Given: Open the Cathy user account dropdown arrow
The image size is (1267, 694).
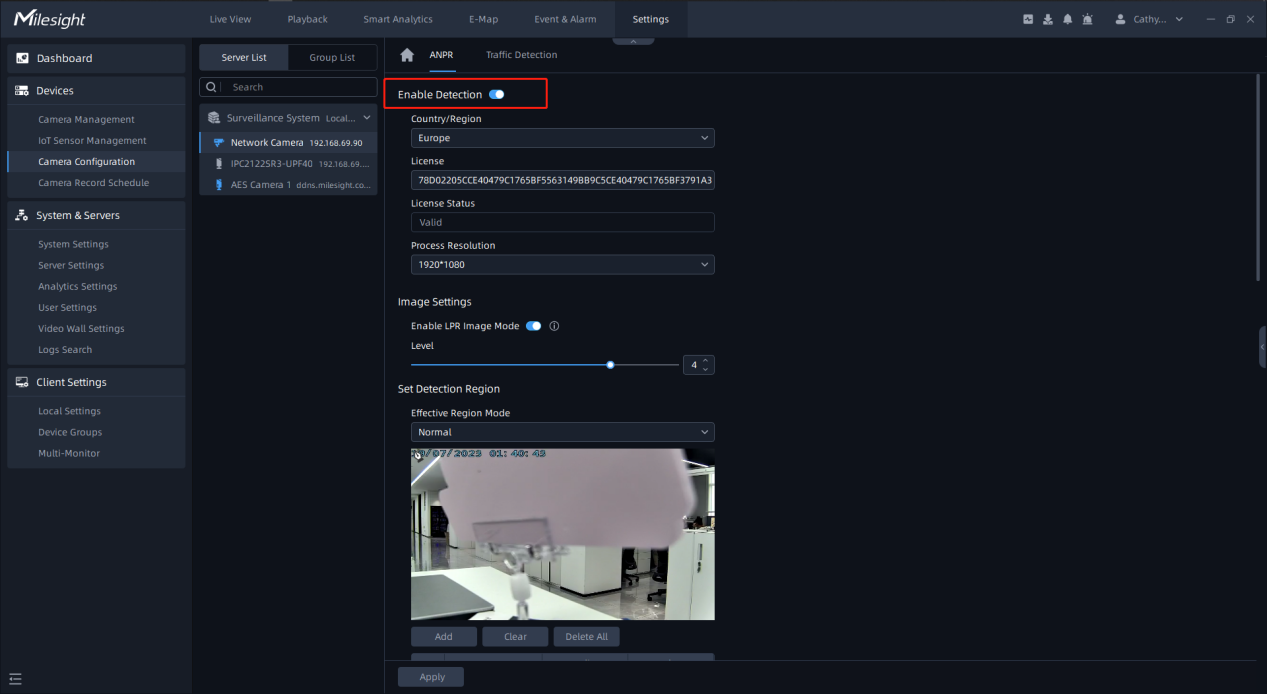Looking at the screenshot, I should [x=1179, y=19].
